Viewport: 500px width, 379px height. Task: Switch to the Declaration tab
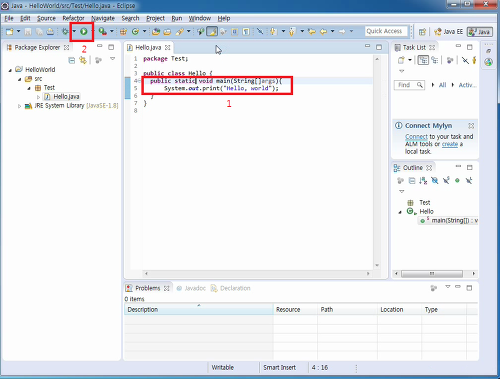coord(231,288)
